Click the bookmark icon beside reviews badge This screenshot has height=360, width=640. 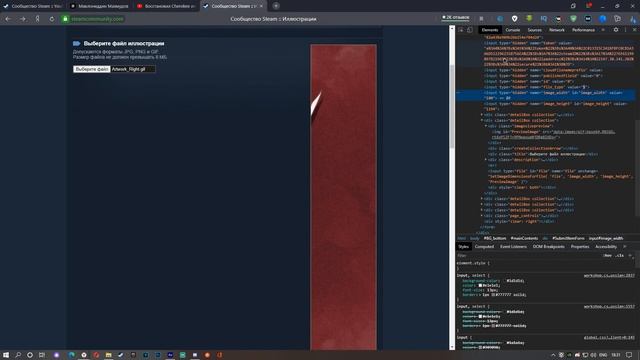pos(481,19)
